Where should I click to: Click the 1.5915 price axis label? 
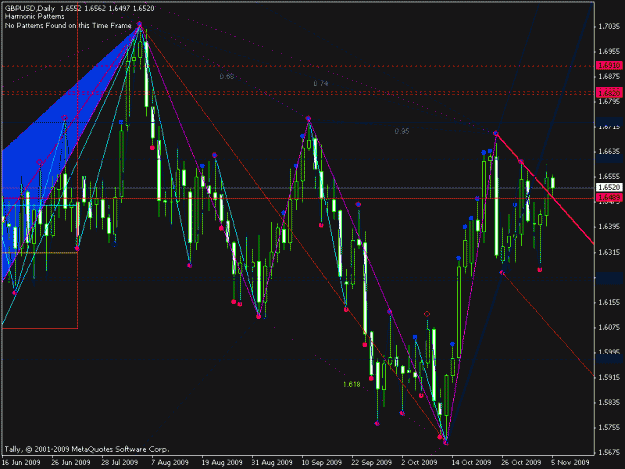[x=609, y=377]
